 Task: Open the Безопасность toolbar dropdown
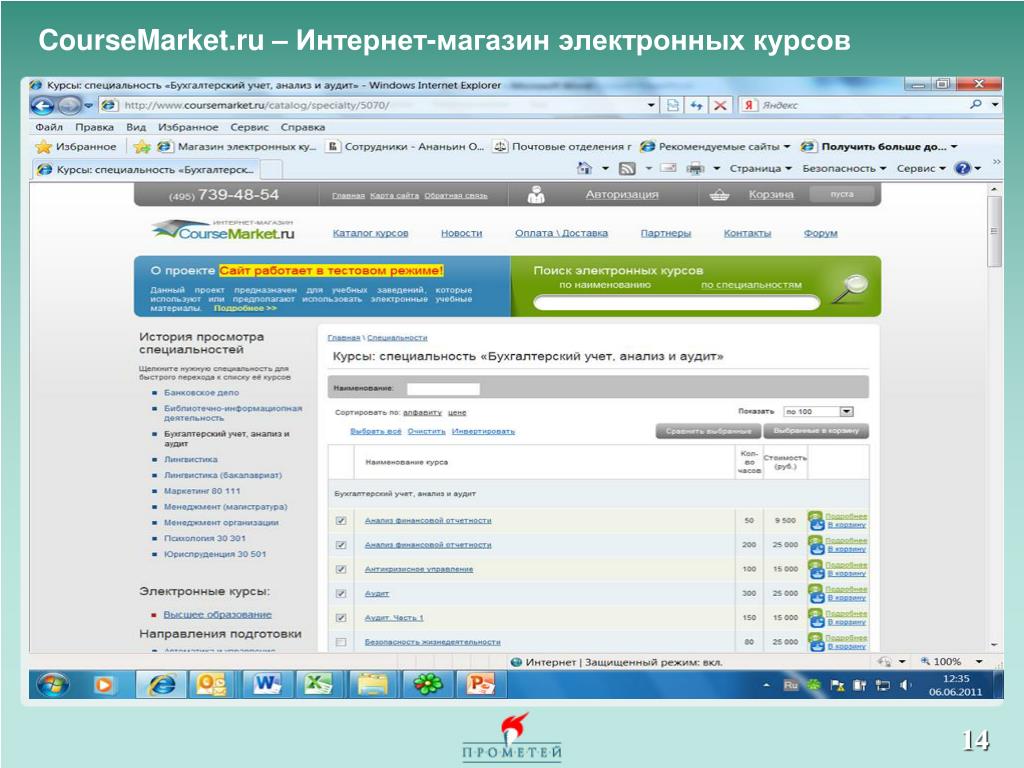click(x=844, y=168)
